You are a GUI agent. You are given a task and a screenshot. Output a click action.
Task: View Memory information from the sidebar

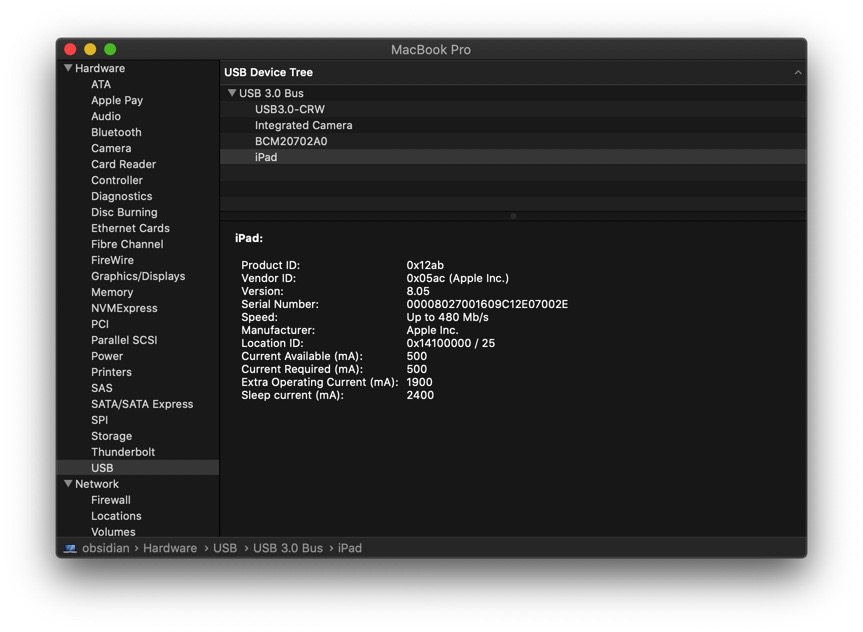click(x=112, y=292)
